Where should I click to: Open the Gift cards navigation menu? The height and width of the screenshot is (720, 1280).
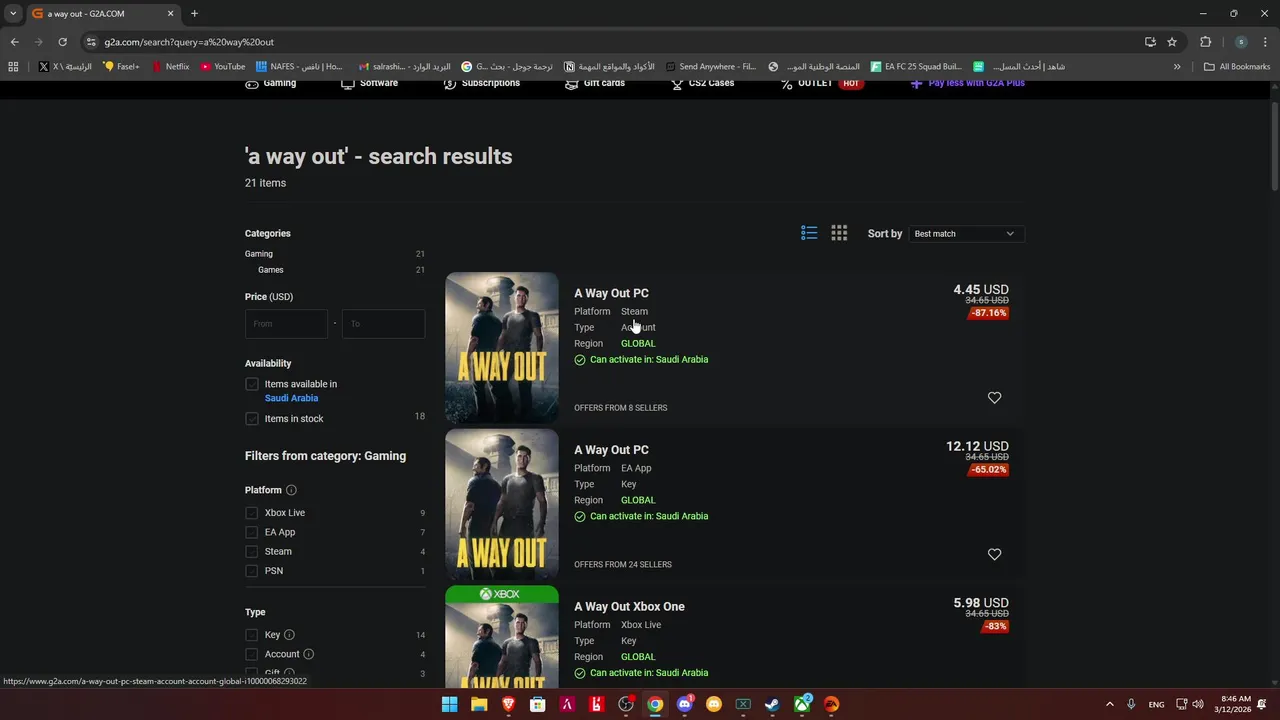pos(595,83)
